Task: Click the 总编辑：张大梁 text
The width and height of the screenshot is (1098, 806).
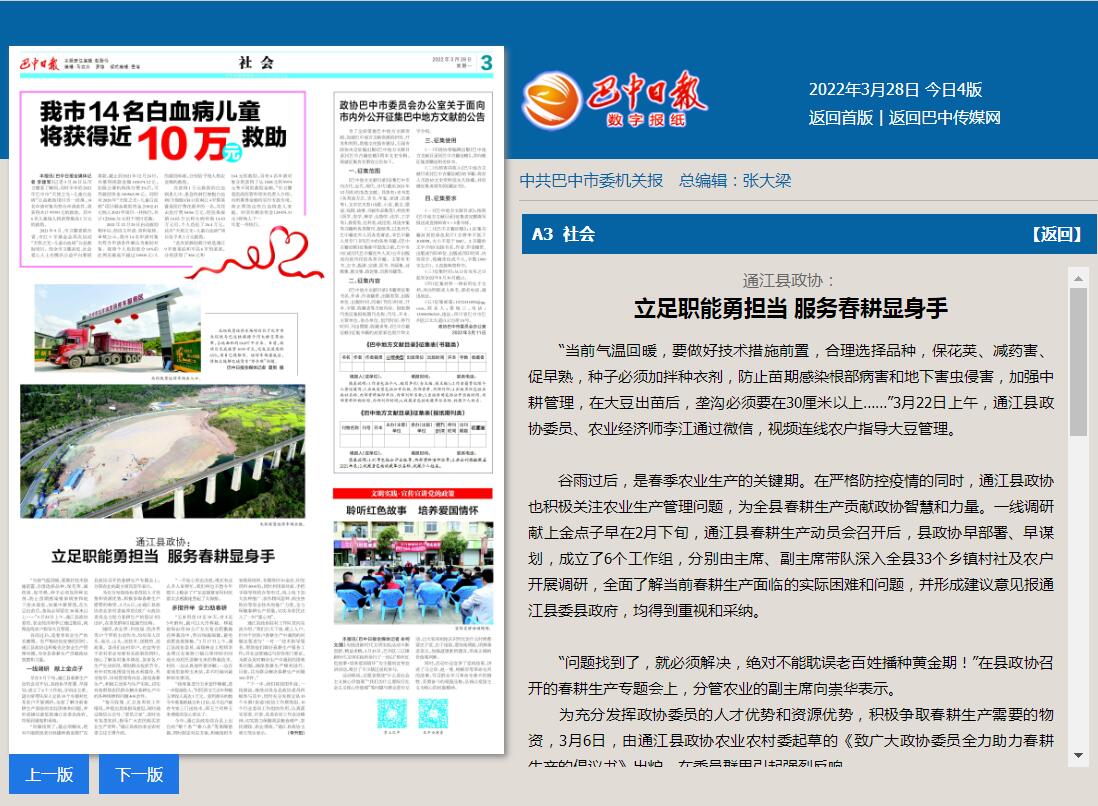Action: point(735,181)
